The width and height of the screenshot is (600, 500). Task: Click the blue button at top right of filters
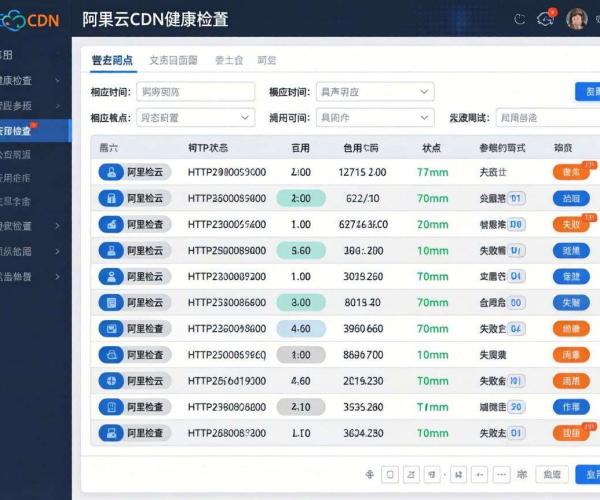click(587, 92)
